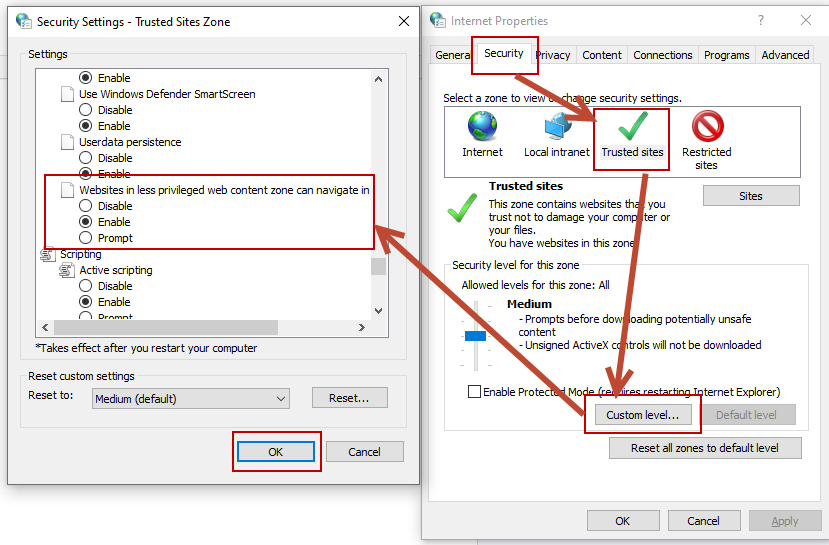Choose the Trusted sites checkmark icon
The height and width of the screenshot is (545, 829).
[x=632, y=126]
